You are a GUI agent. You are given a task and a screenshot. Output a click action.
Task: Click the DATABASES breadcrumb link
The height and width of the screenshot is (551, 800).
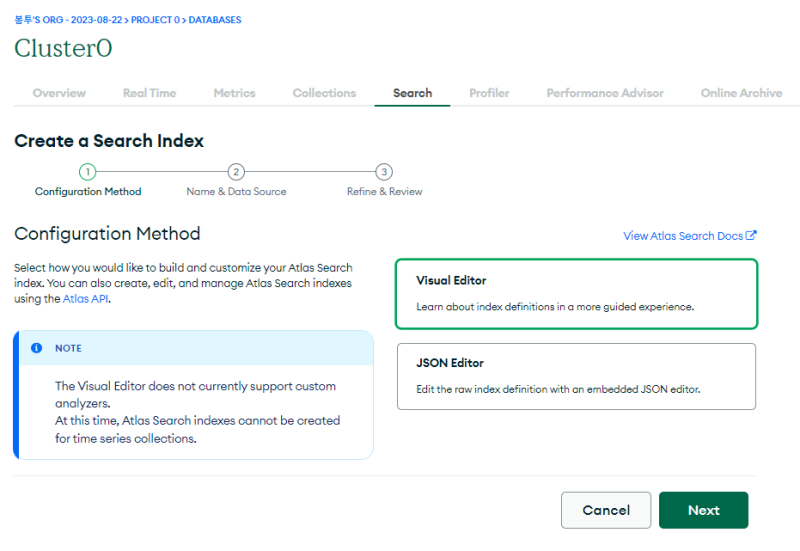[x=214, y=20]
